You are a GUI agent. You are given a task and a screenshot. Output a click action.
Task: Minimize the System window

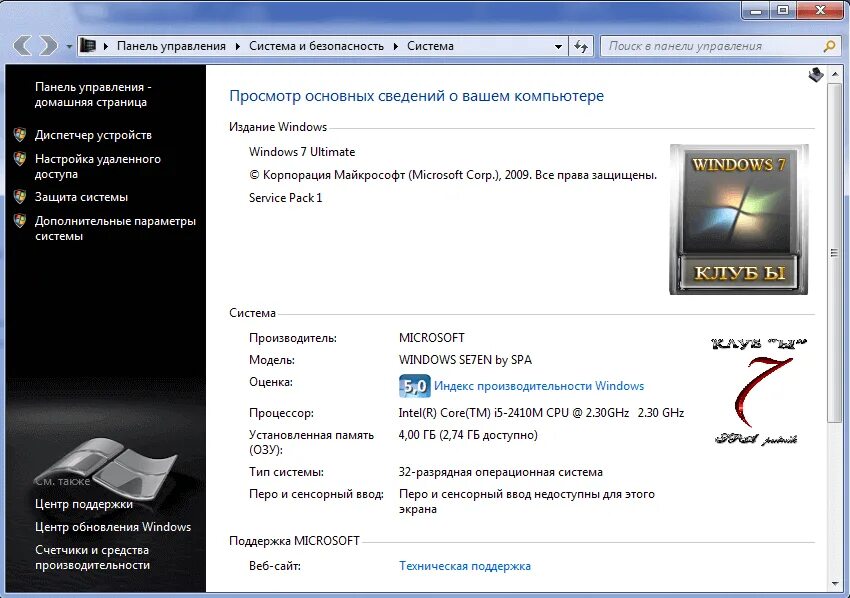756,10
